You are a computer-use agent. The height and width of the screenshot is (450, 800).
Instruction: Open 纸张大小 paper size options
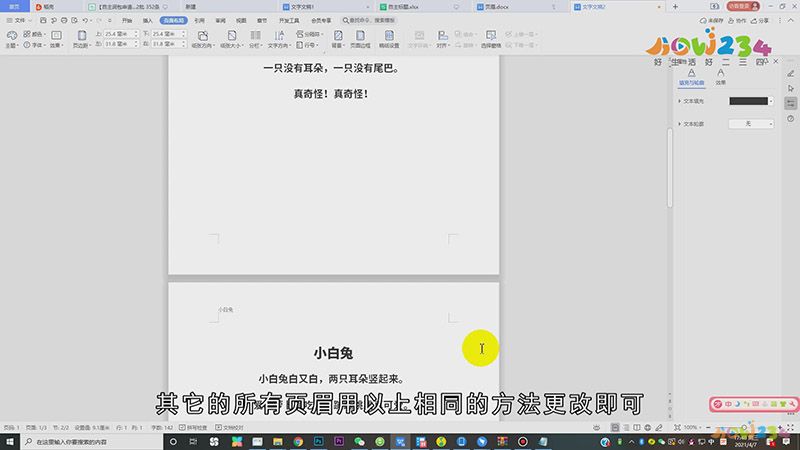coord(232,39)
